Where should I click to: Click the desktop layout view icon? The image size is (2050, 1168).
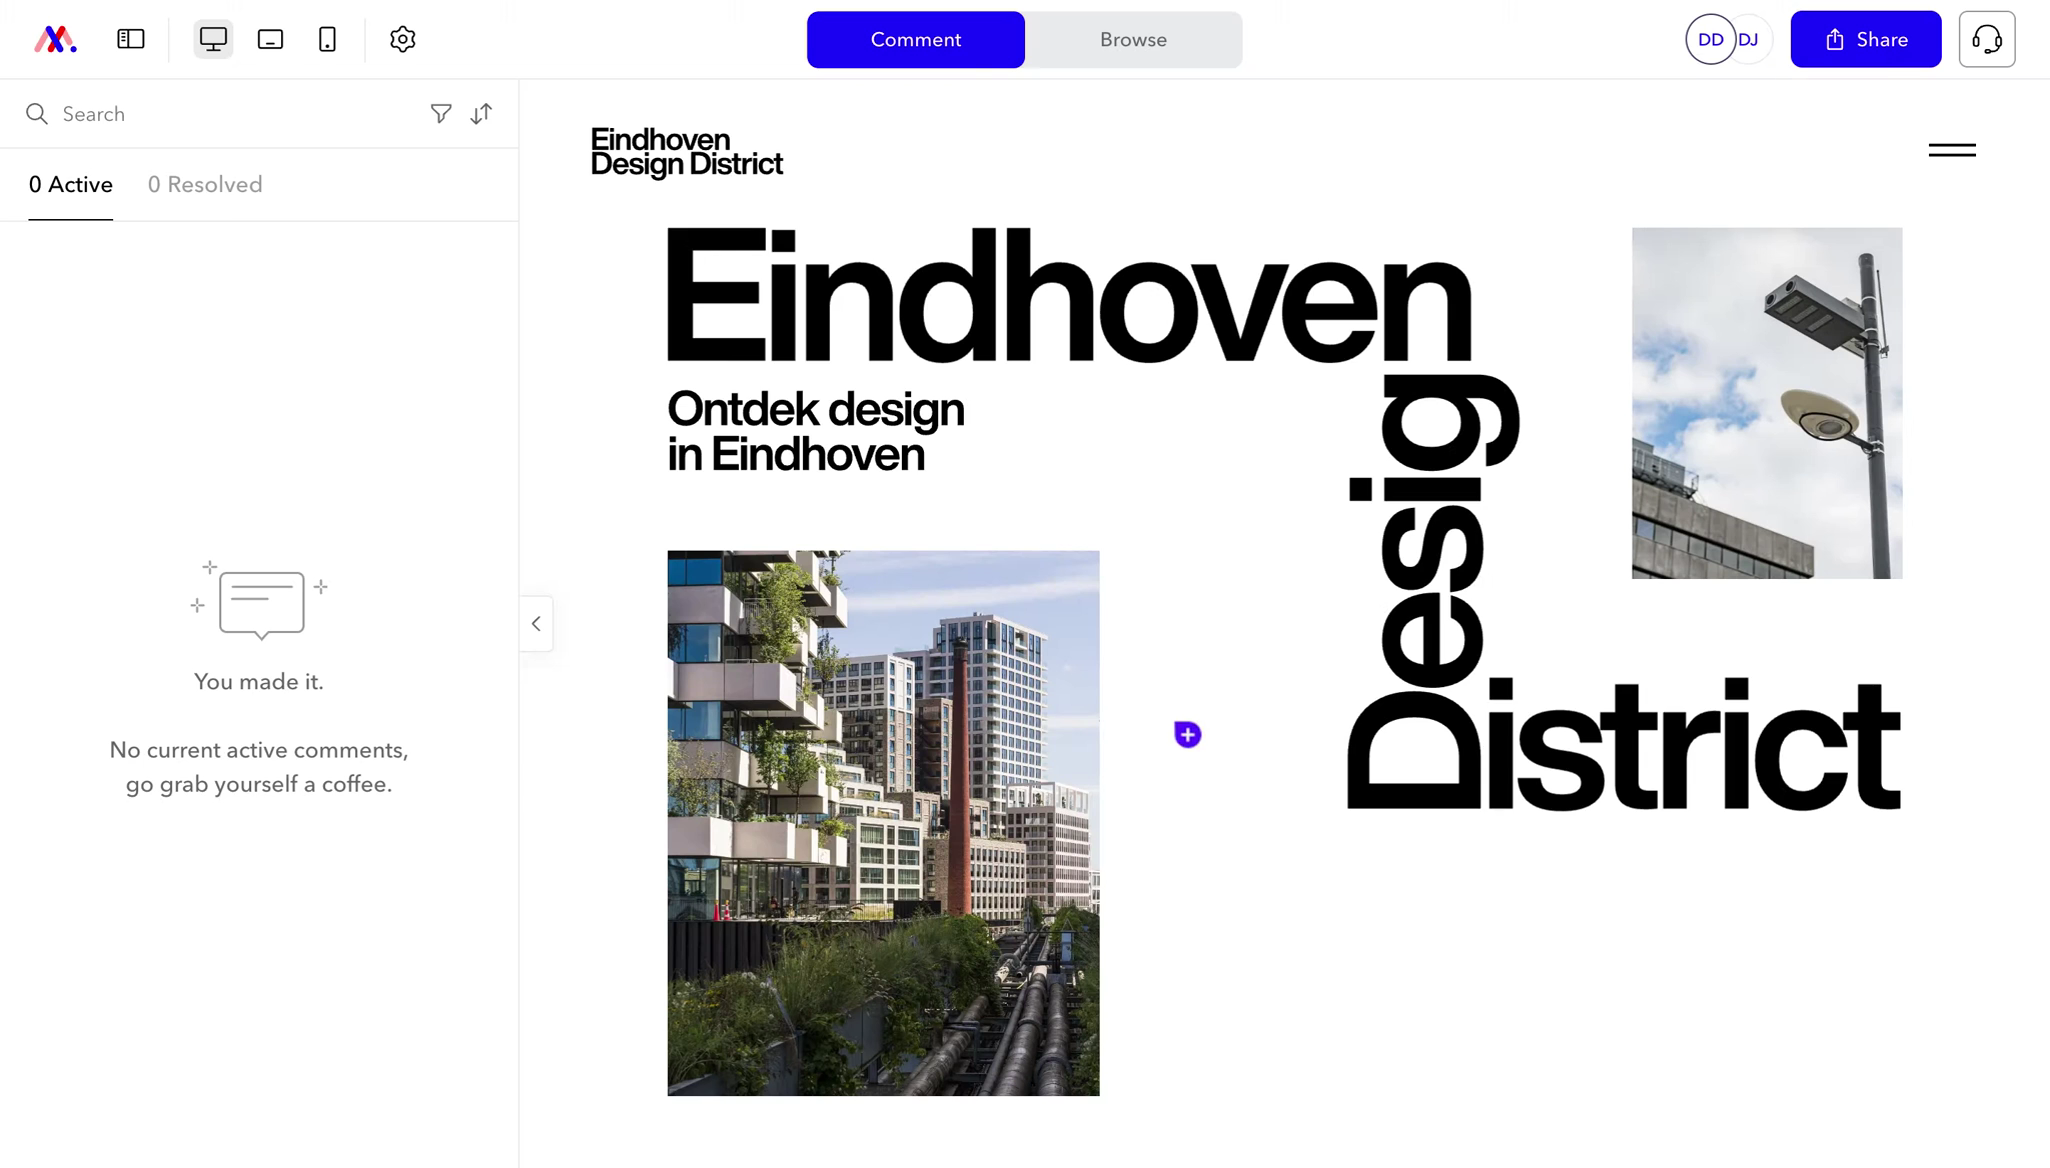[x=214, y=39]
